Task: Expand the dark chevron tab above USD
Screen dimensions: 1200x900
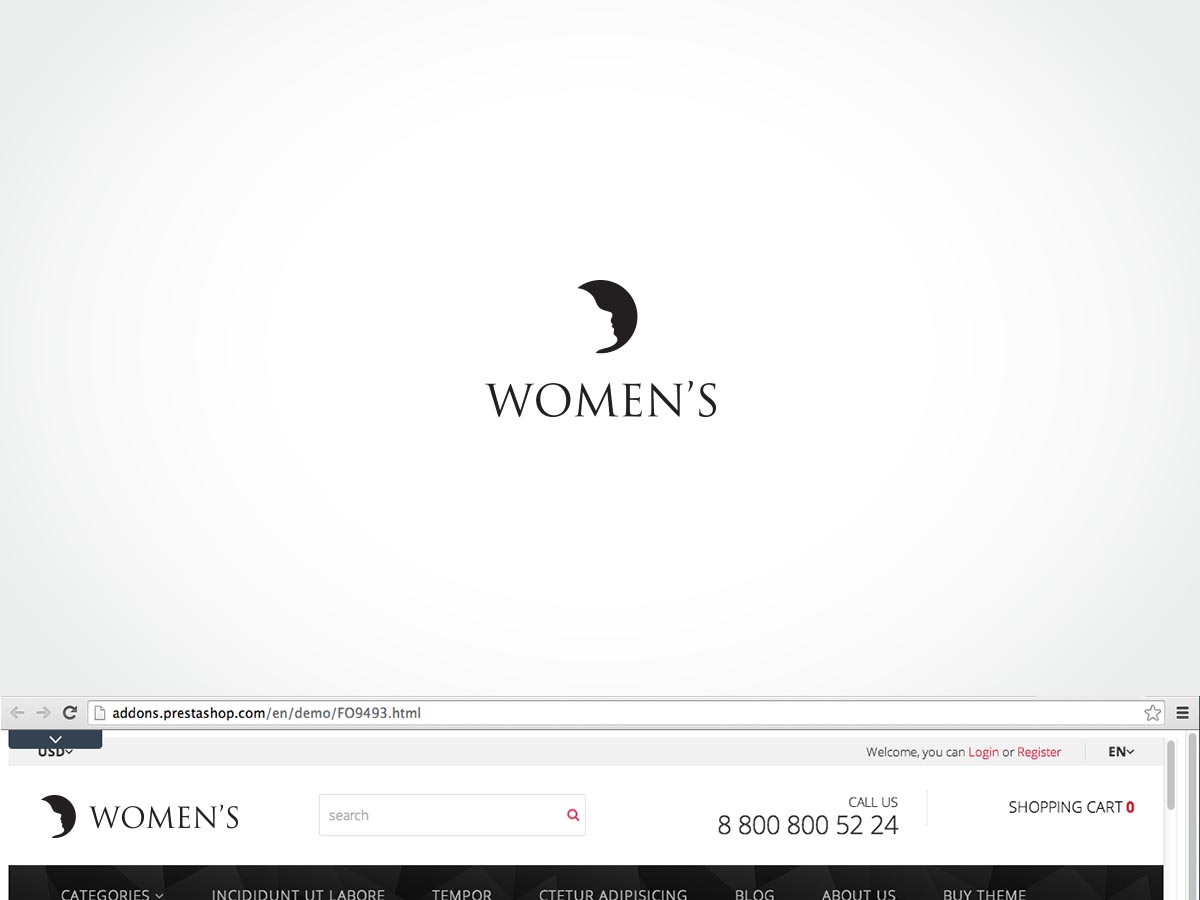Action: tap(55, 739)
